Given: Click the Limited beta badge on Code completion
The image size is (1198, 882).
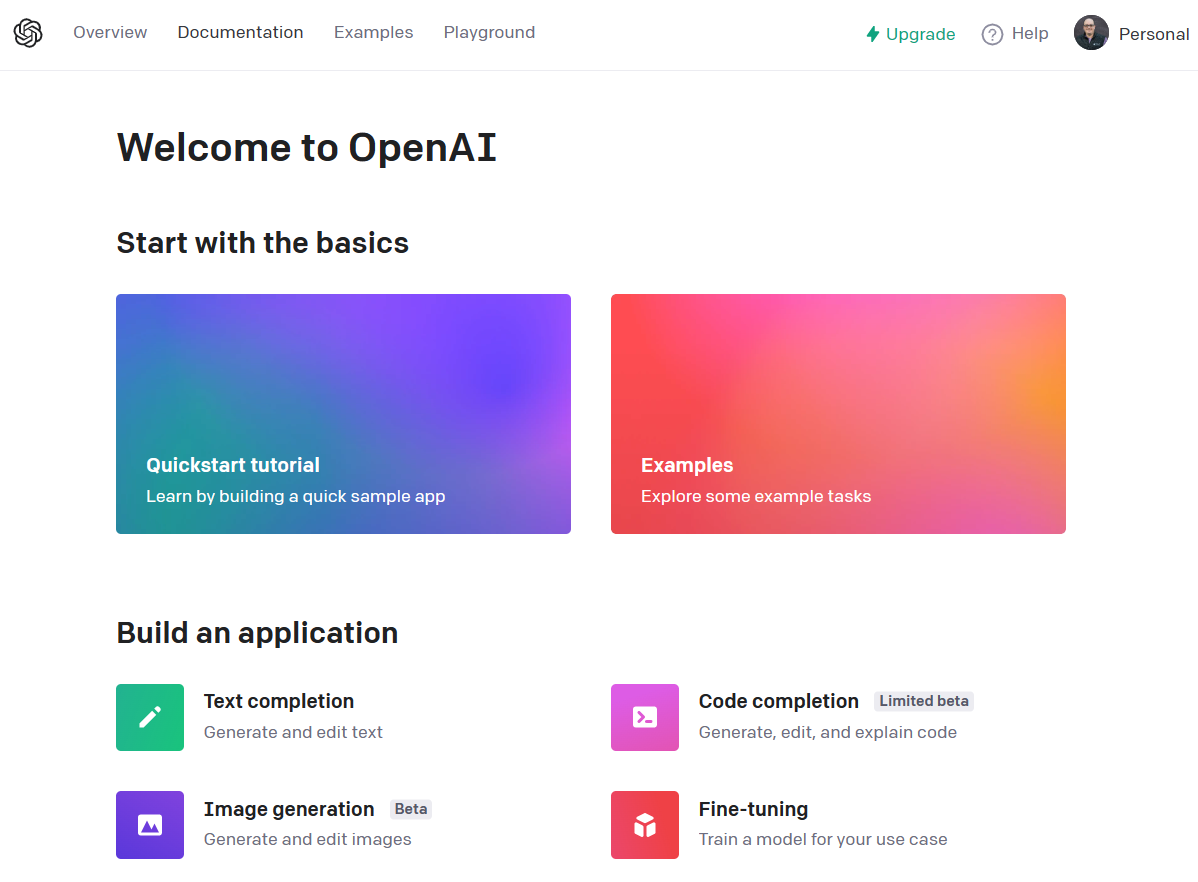Looking at the screenshot, I should pyautogui.click(x=923, y=701).
